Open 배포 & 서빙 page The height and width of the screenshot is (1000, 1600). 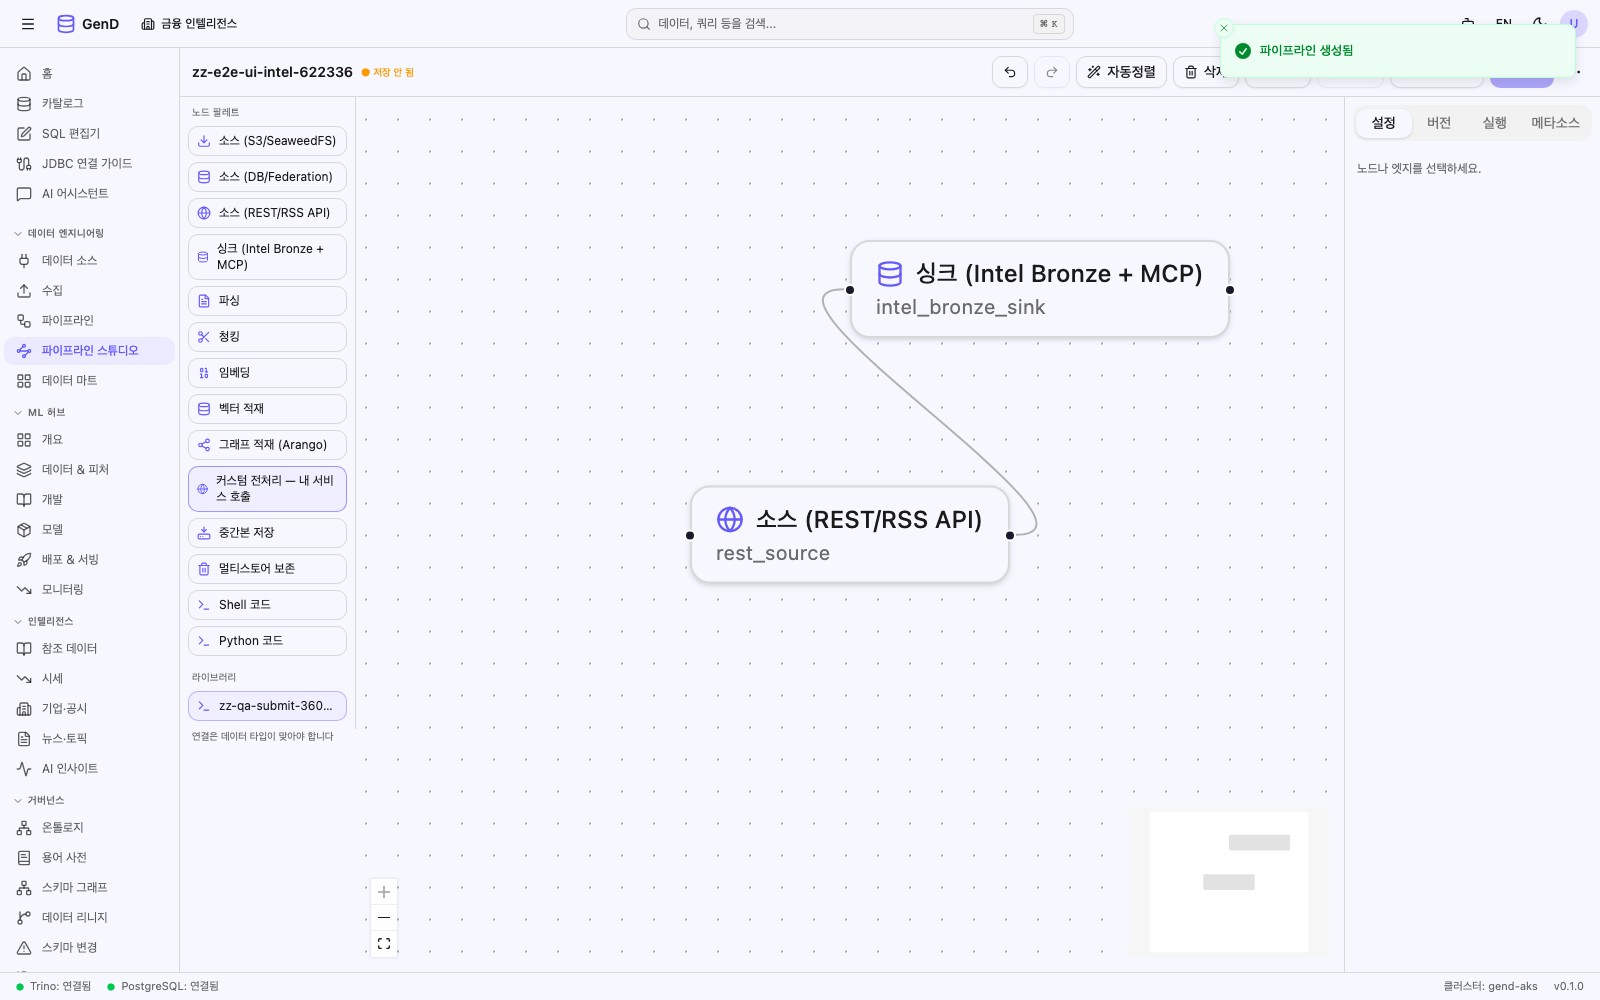(x=90, y=560)
